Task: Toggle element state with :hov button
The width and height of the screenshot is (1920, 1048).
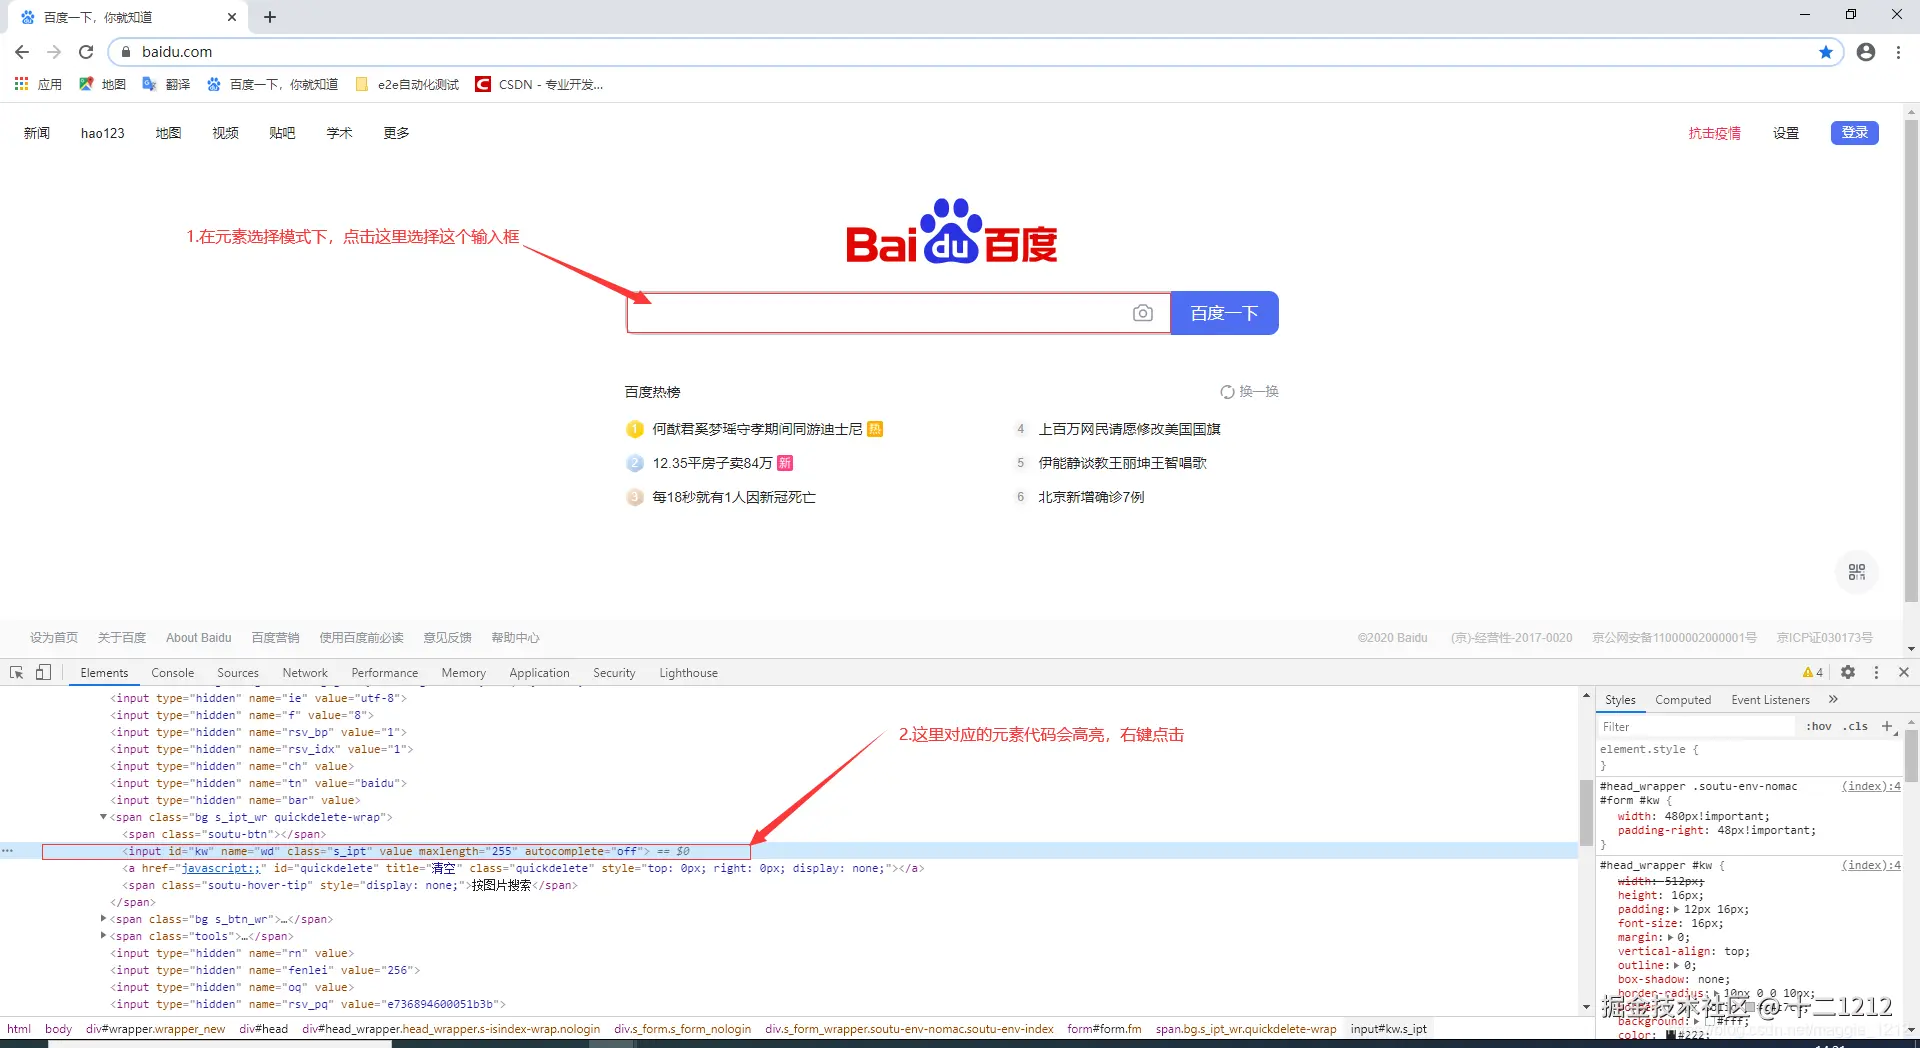Action: [x=1818, y=726]
